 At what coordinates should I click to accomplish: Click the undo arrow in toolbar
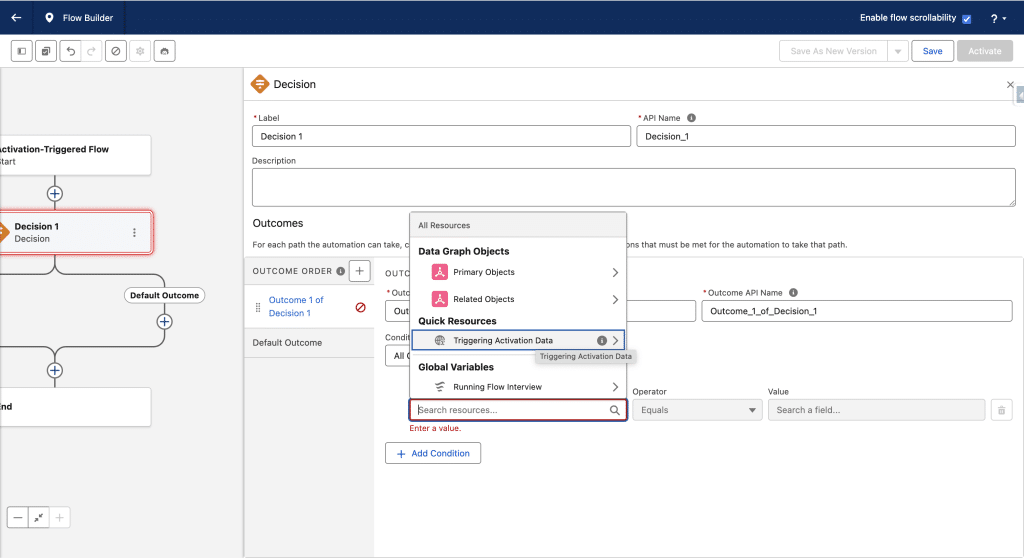[69, 51]
